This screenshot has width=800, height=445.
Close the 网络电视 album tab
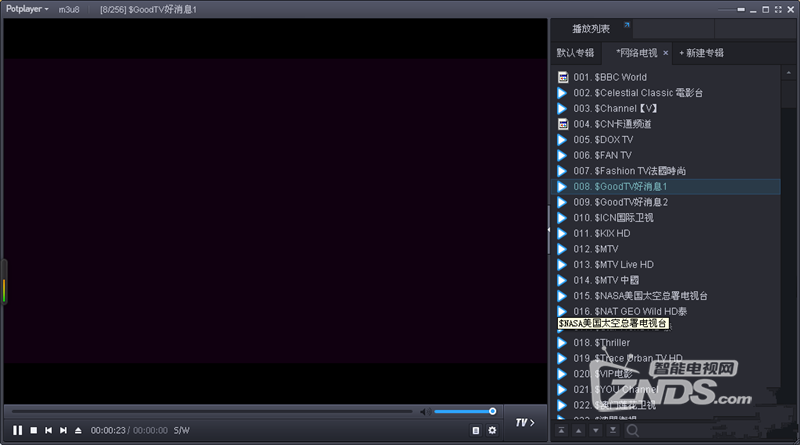pyautogui.click(x=665, y=53)
